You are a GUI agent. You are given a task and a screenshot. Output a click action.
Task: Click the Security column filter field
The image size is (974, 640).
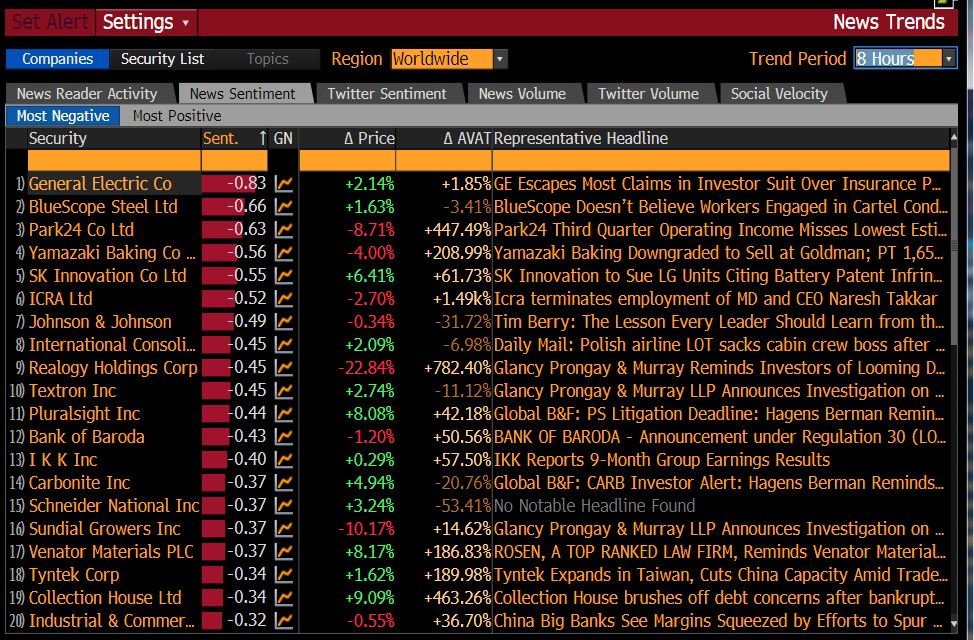[x=114, y=161]
